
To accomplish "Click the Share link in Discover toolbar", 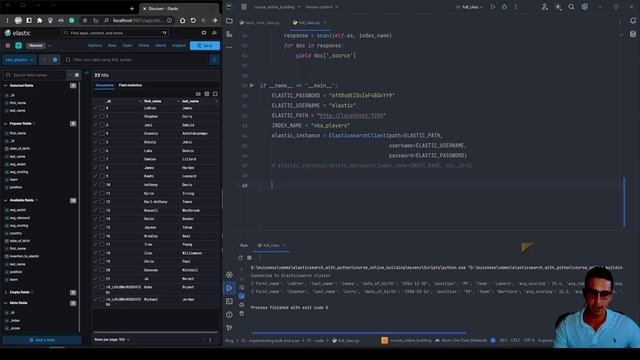I will pos(144,46).
